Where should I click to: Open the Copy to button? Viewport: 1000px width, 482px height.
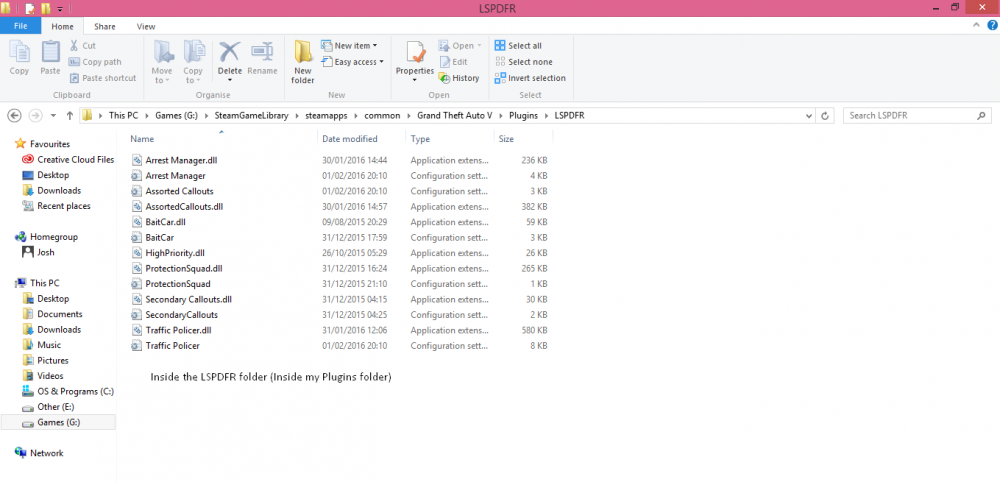point(193,62)
